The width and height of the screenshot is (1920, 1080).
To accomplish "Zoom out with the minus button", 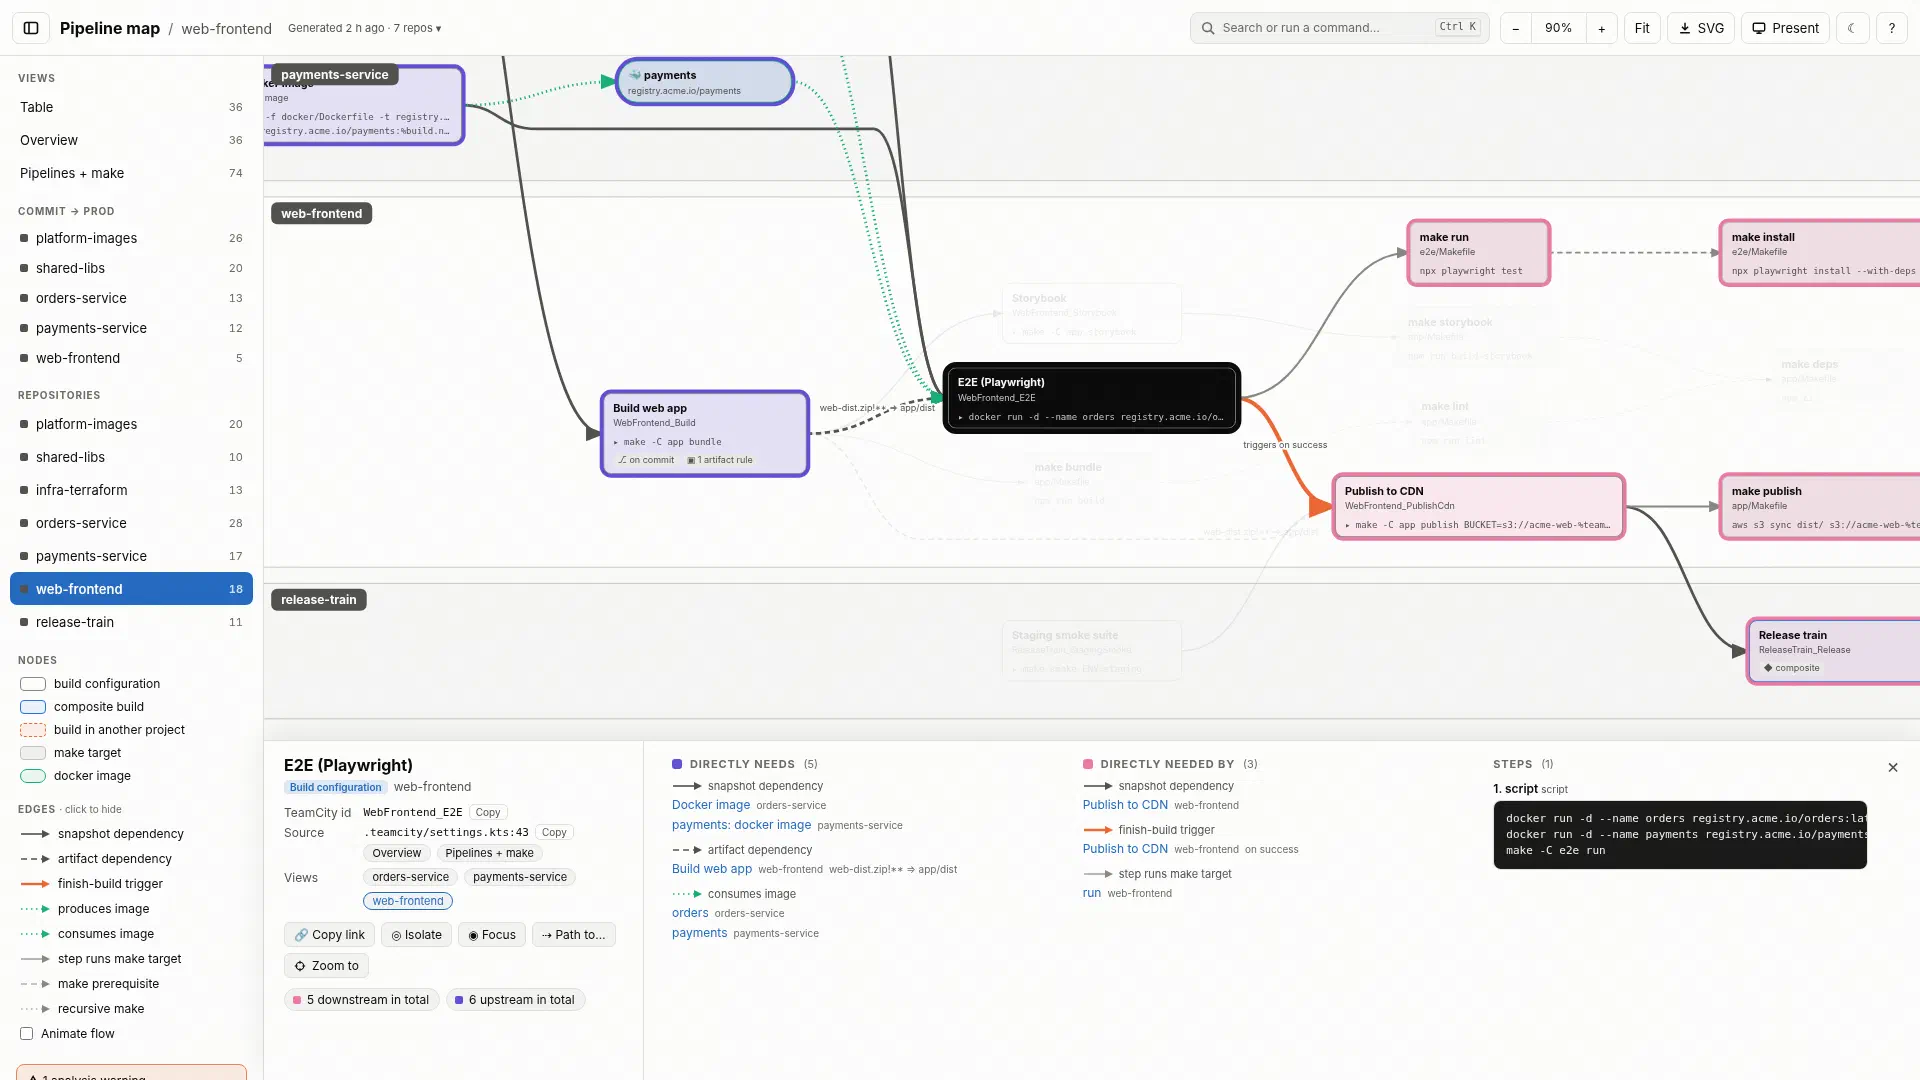I will (1515, 28).
